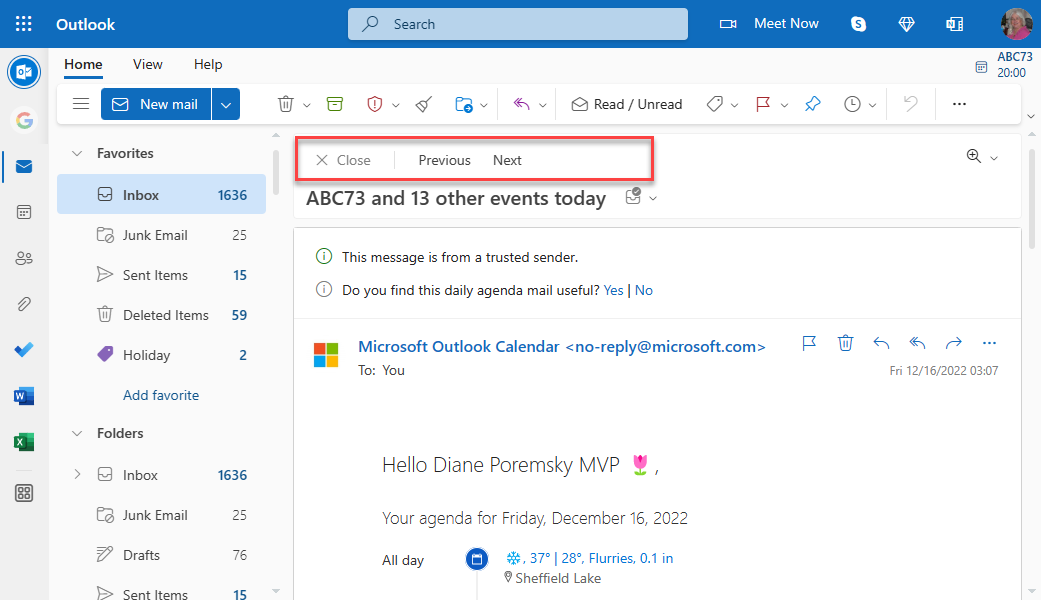Image resolution: width=1041 pixels, height=600 pixels.
Task: Archive the message
Action: pyautogui.click(x=335, y=104)
